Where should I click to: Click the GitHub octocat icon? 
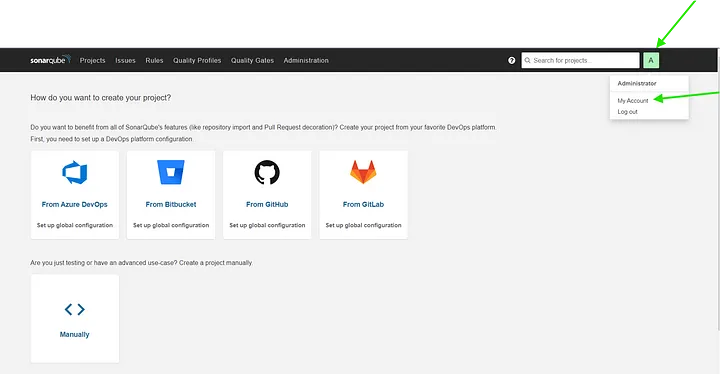[267, 172]
